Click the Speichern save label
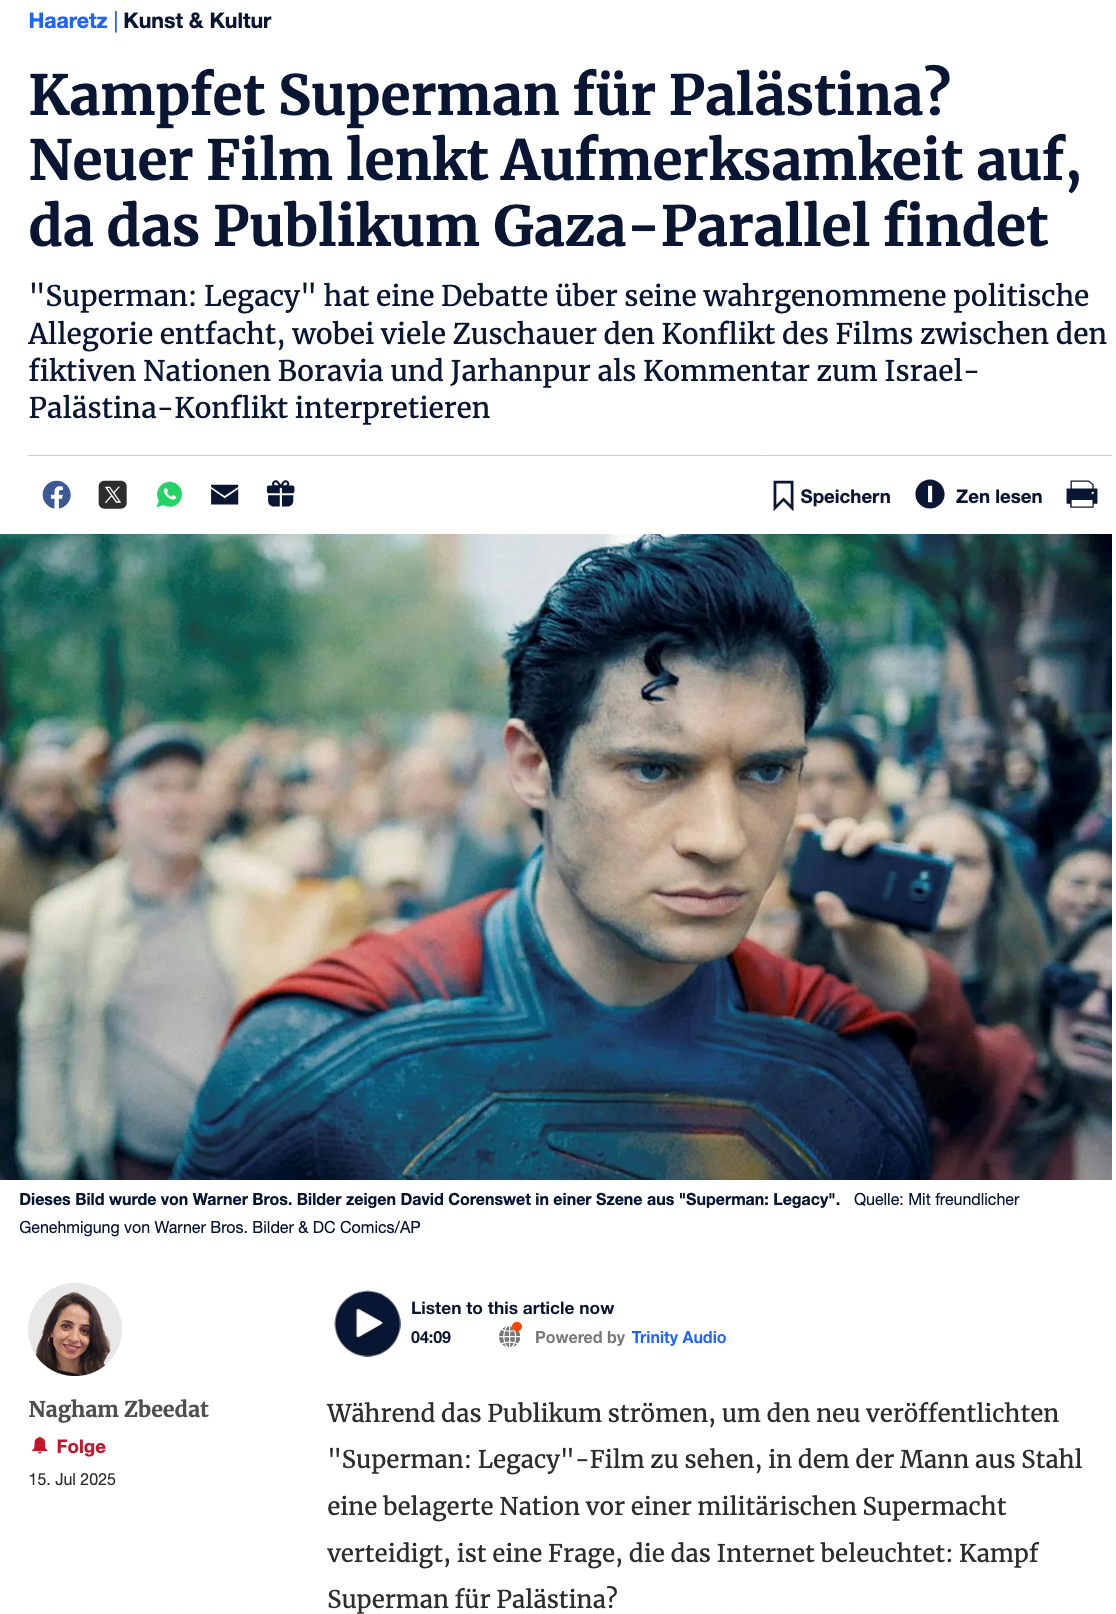 point(845,497)
